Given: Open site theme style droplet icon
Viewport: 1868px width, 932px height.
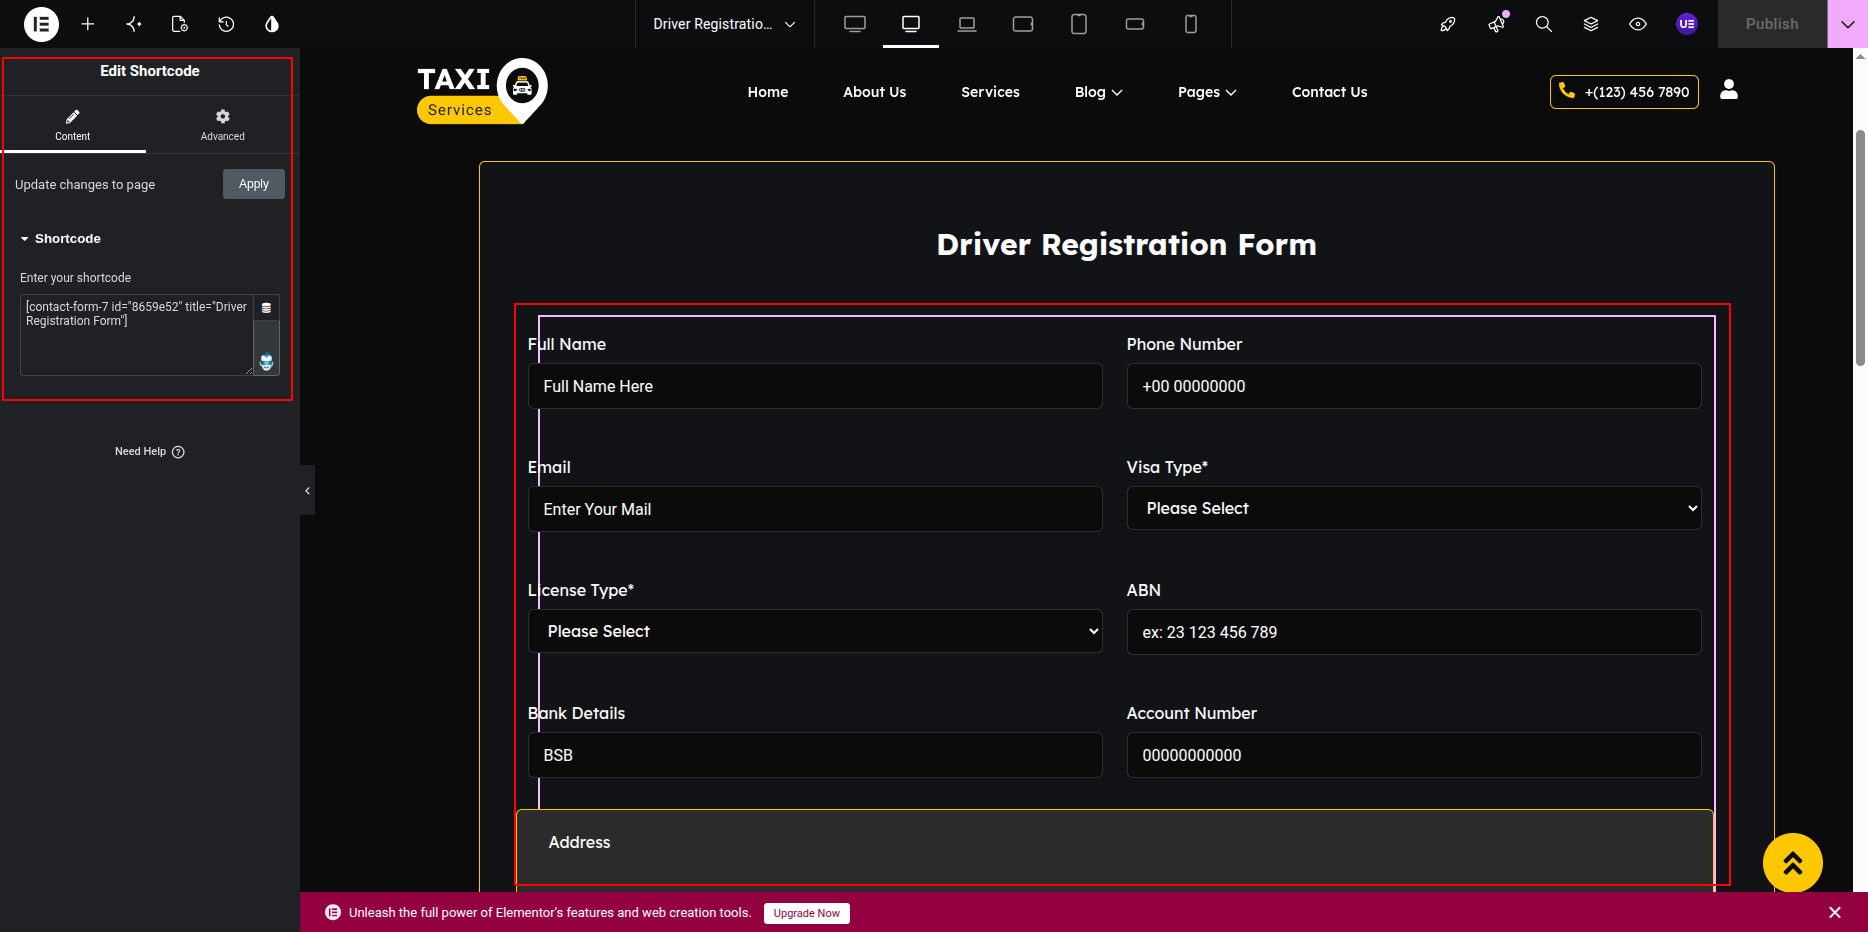Looking at the screenshot, I should [x=272, y=24].
